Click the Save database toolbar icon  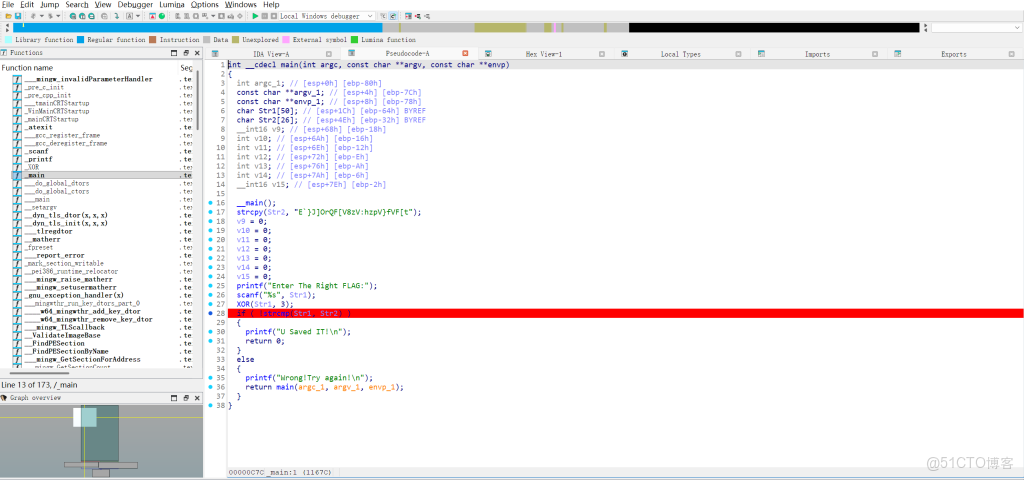(18, 16)
